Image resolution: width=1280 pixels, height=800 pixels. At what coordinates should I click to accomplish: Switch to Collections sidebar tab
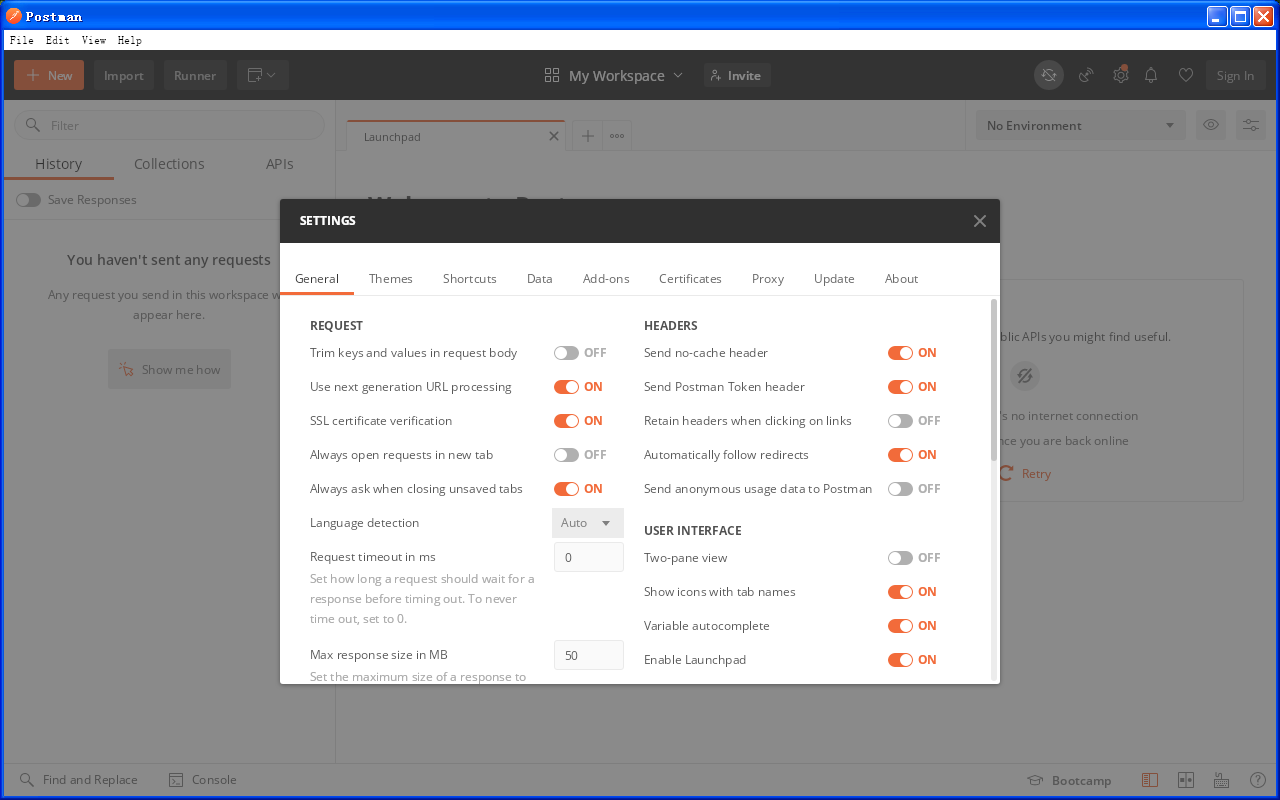point(169,164)
